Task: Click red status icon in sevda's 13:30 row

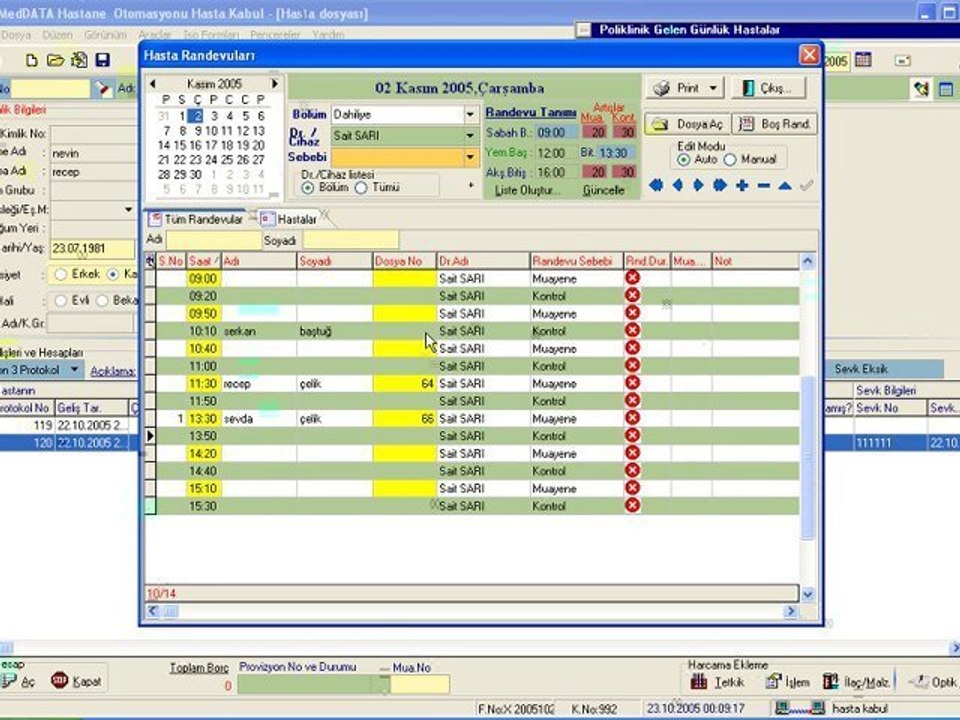Action: coord(632,418)
